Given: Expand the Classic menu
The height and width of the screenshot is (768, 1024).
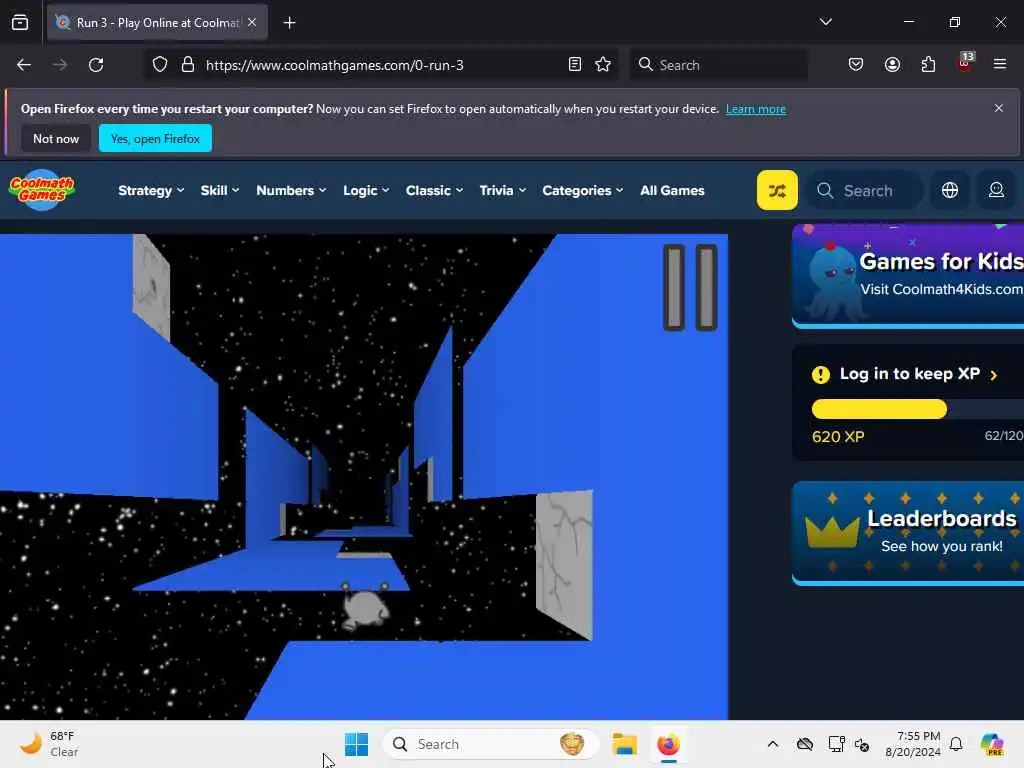Looking at the screenshot, I should (434, 191).
